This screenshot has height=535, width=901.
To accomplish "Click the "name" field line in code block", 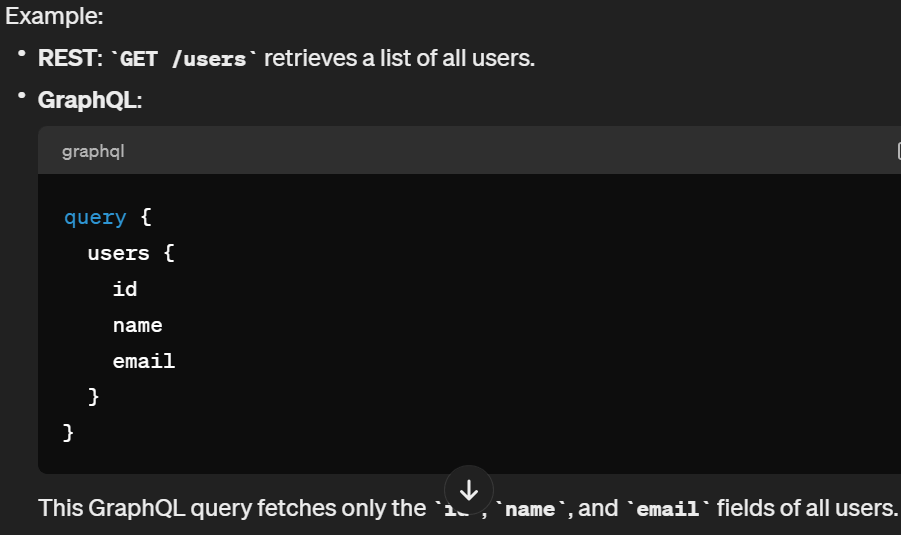I will point(137,325).
